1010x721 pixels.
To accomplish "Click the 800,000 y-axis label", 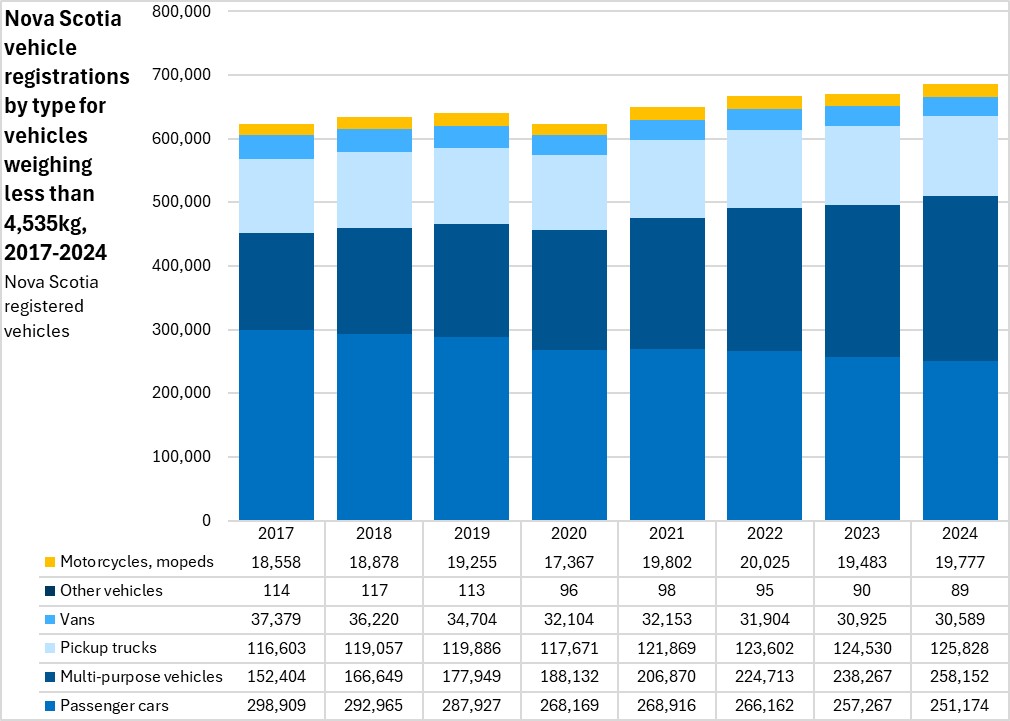I will [x=183, y=11].
